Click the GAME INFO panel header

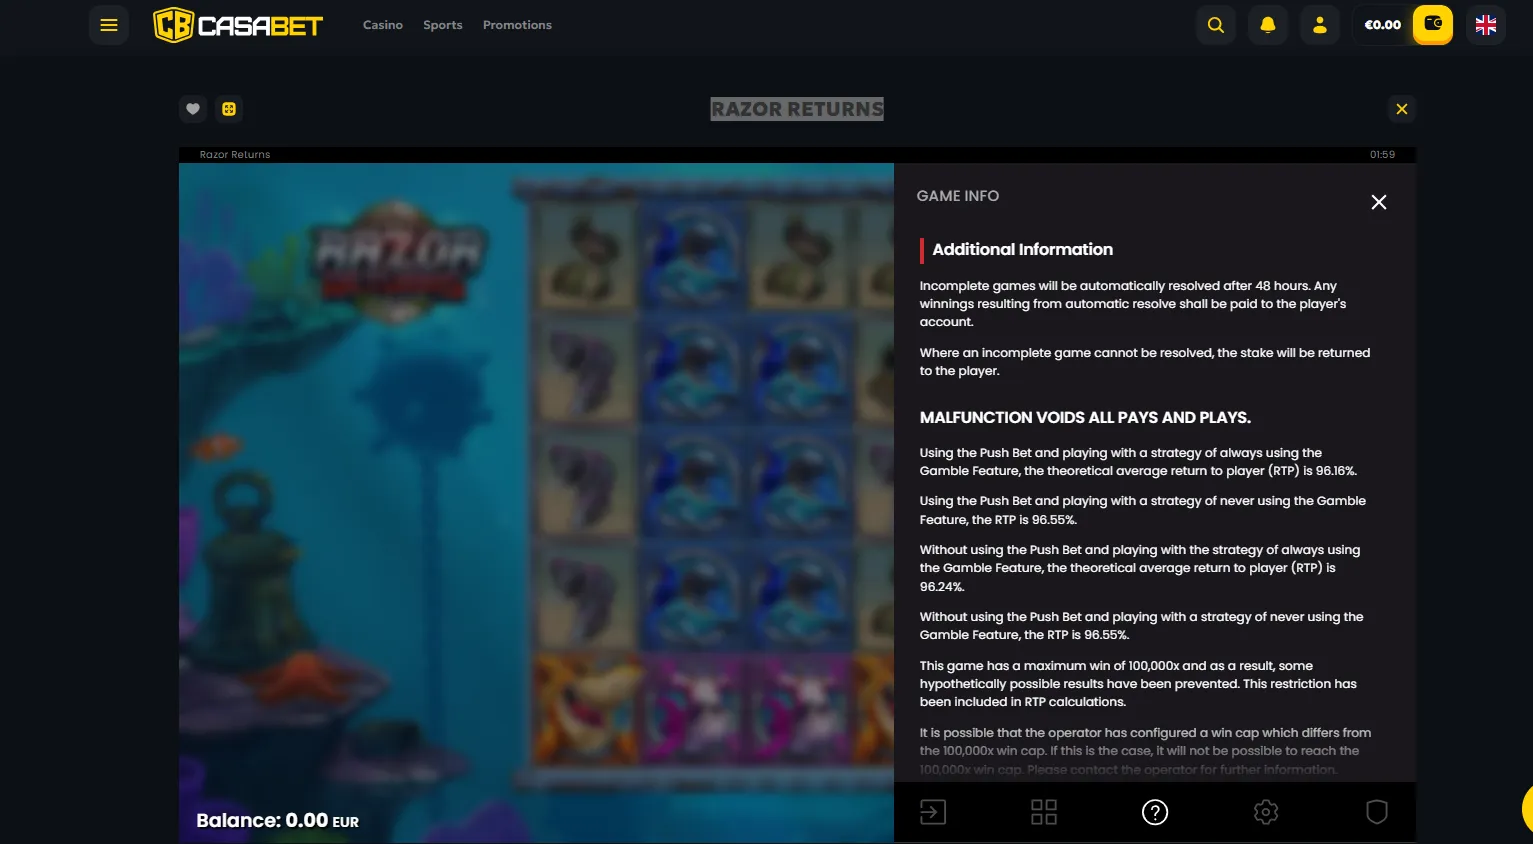(958, 196)
